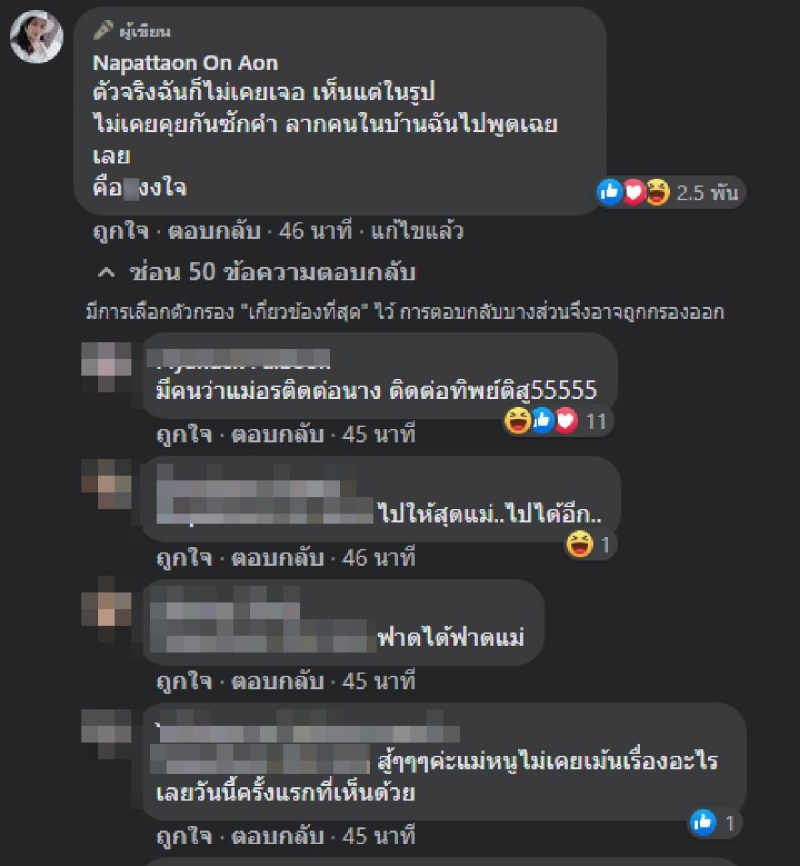
Task: Open the เกี่ยวข้องที่สุด filter notice text
Action: click(404, 312)
